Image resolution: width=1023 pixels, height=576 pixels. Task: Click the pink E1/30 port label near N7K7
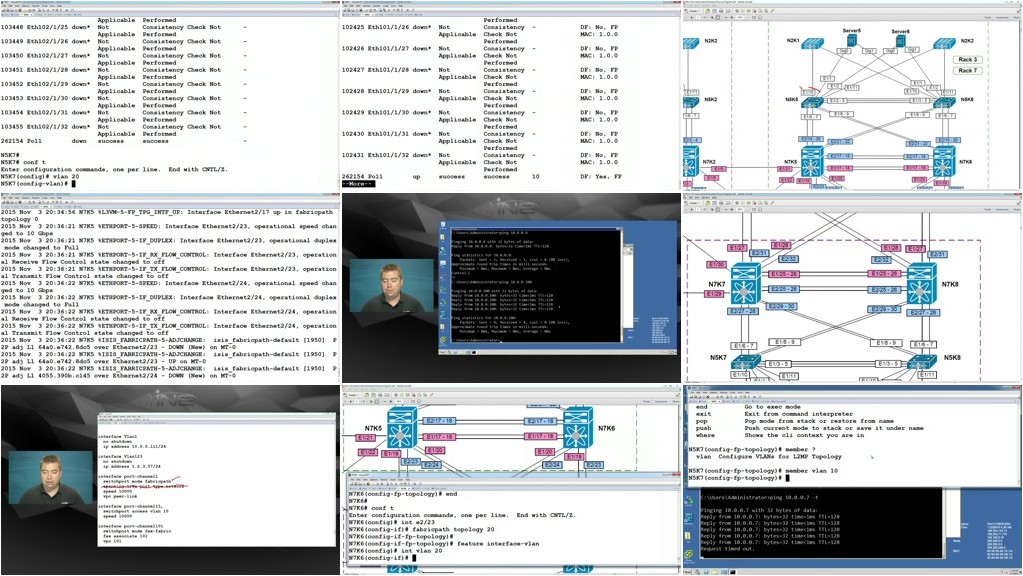[717, 264]
